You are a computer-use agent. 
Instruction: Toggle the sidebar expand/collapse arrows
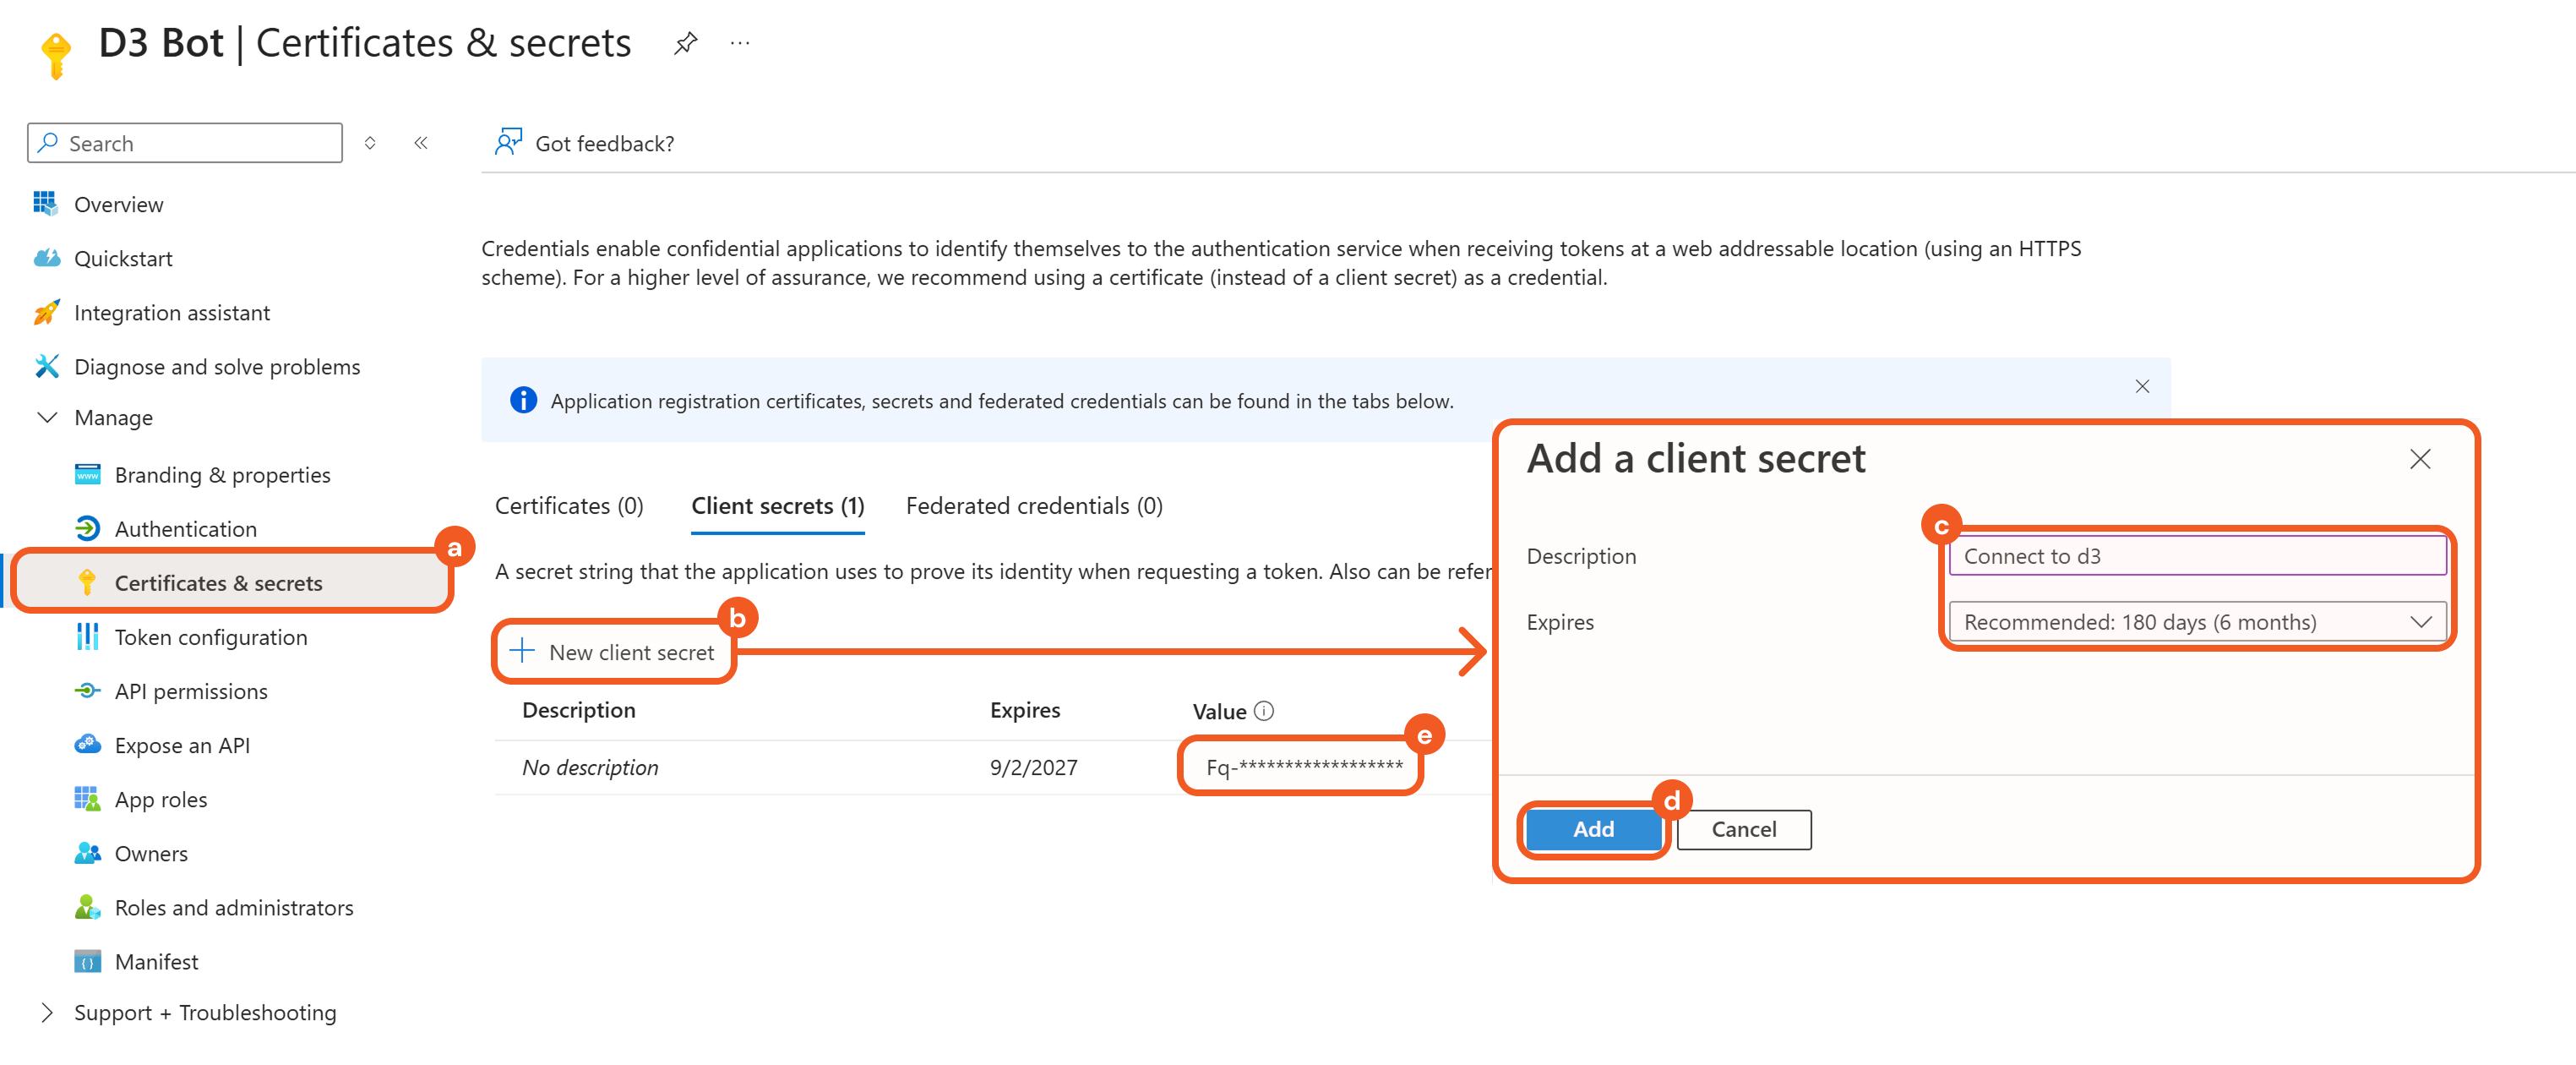tap(370, 143)
